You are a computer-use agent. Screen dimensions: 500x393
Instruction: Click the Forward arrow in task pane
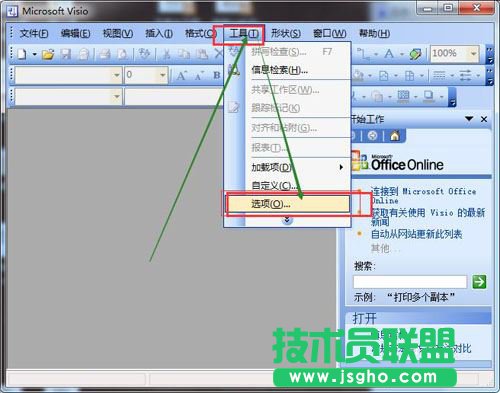pos(373,136)
